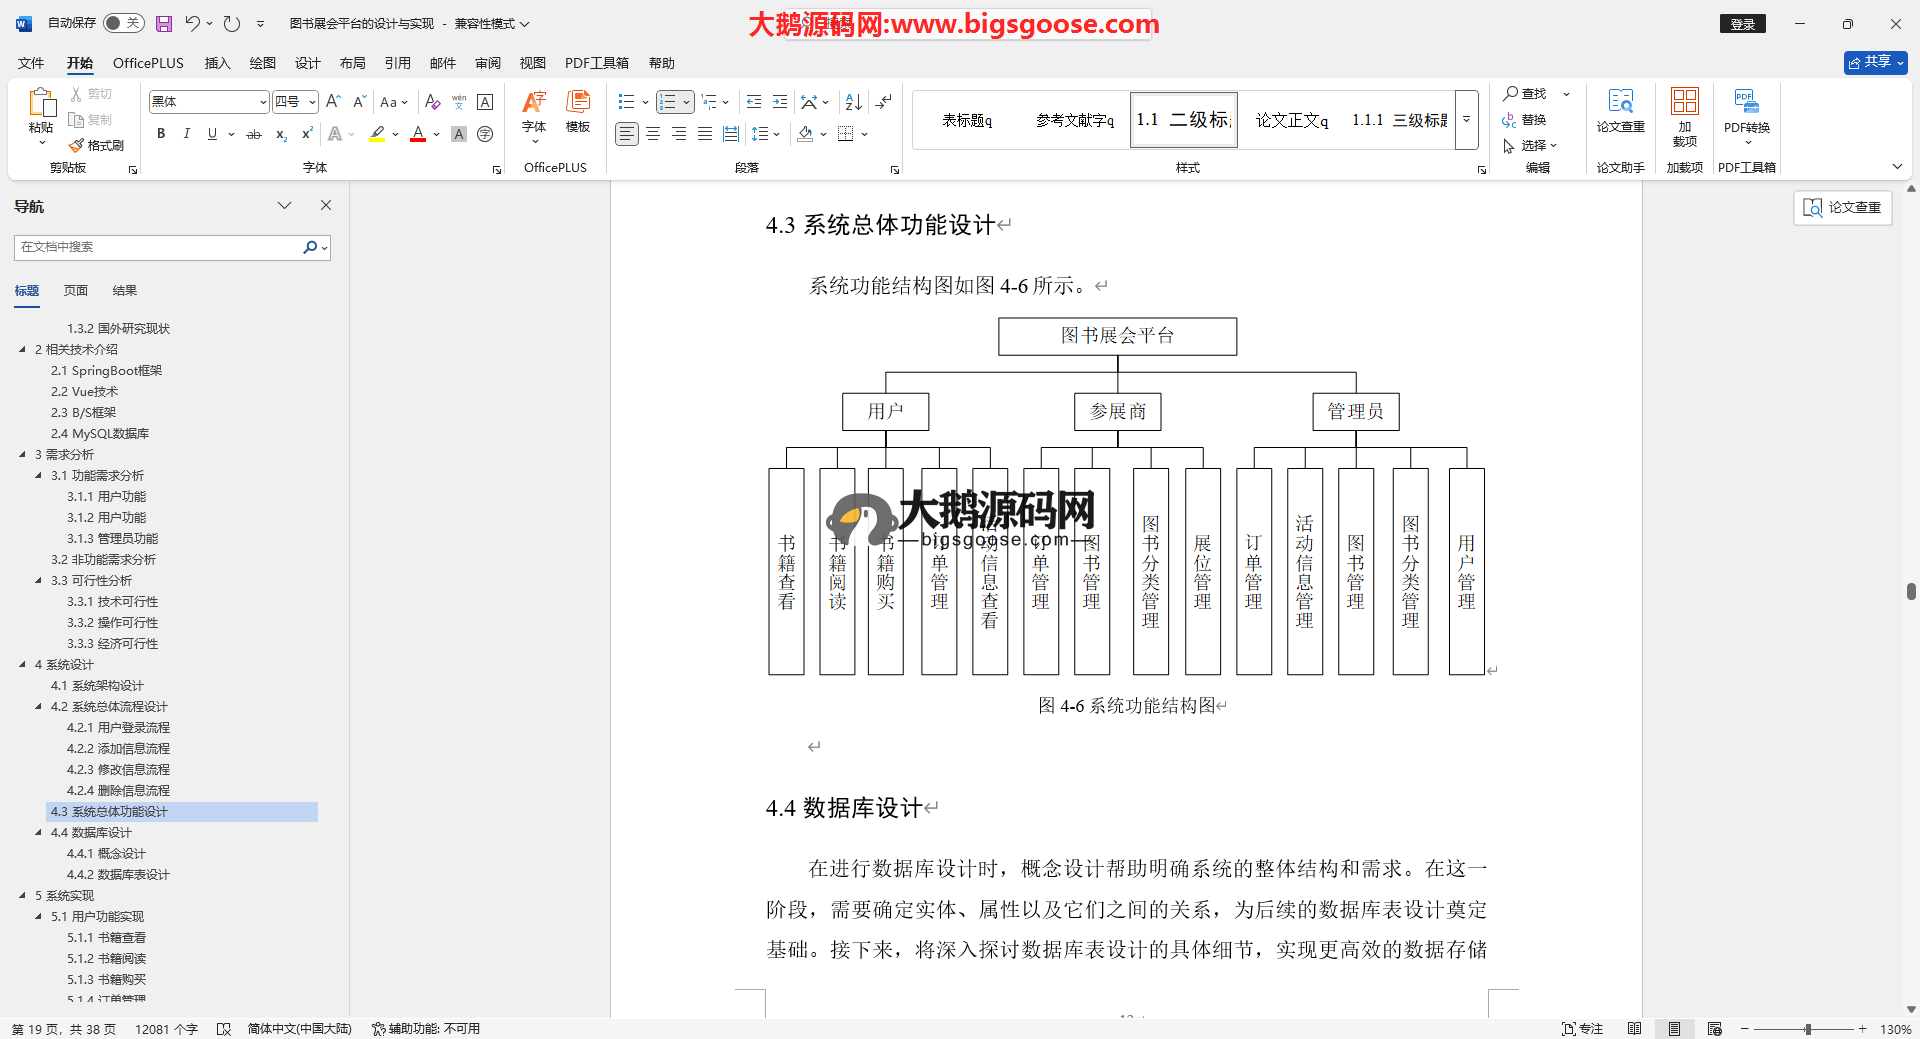The width and height of the screenshot is (1920, 1039).
Task: Open the font size dropdown 四号
Action: [x=312, y=102]
